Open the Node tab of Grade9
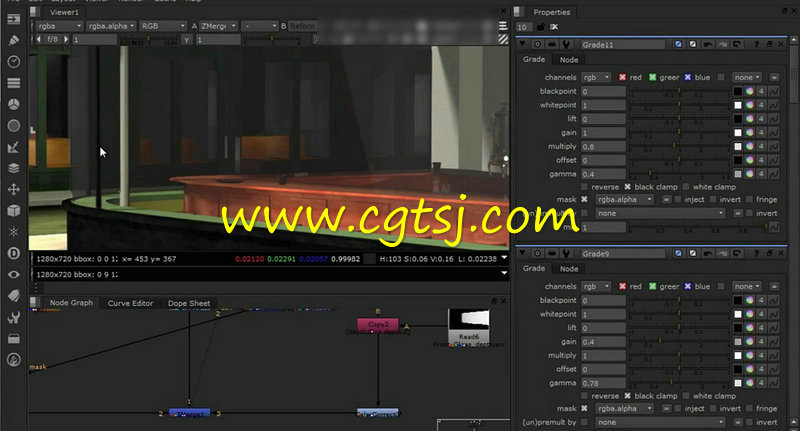Viewport: 800px width, 431px height. coord(568,269)
